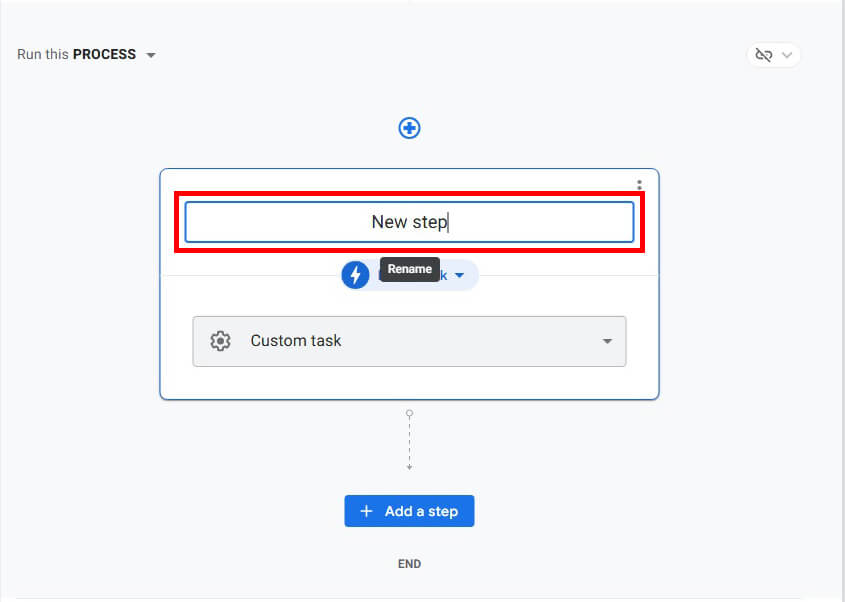Expand the Run this PROCESS dropdown arrow

(x=151, y=55)
